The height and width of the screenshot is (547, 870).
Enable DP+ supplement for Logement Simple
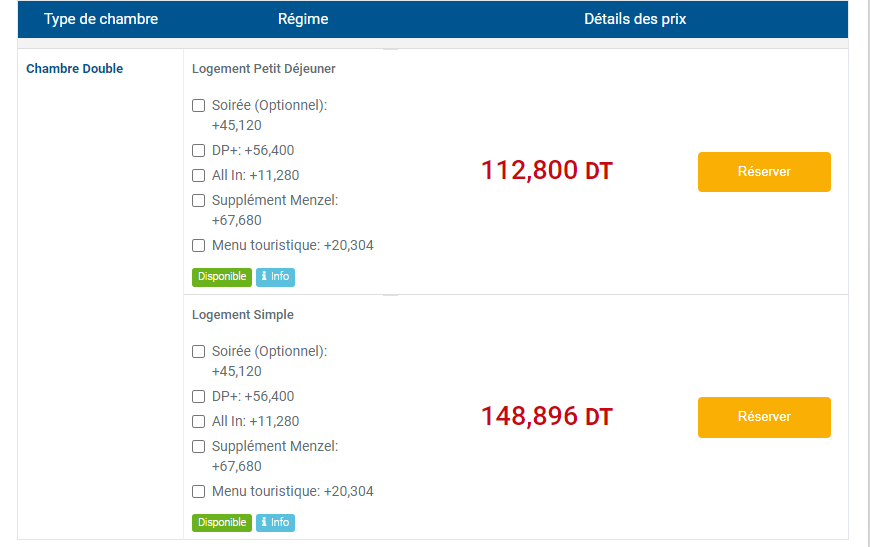tap(199, 397)
